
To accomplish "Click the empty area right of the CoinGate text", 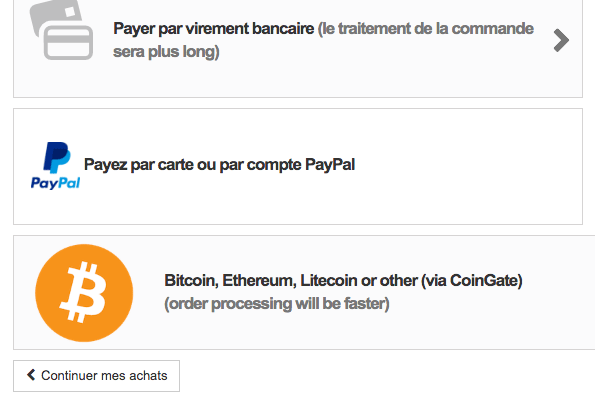I will pyautogui.click(x=559, y=293).
